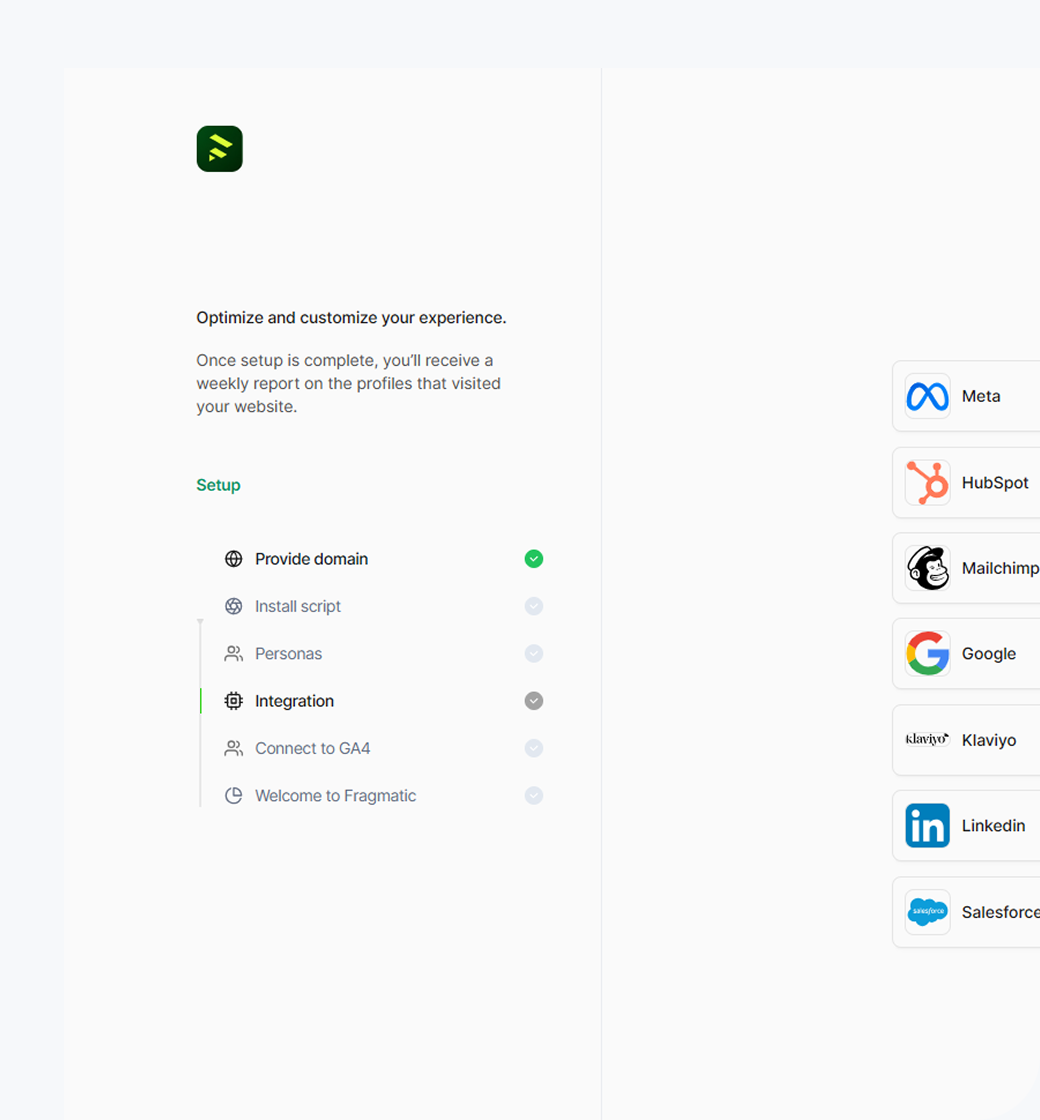Click the Setup heading text
Viewport: 1040px width, 1120px height.
(218, 485)
